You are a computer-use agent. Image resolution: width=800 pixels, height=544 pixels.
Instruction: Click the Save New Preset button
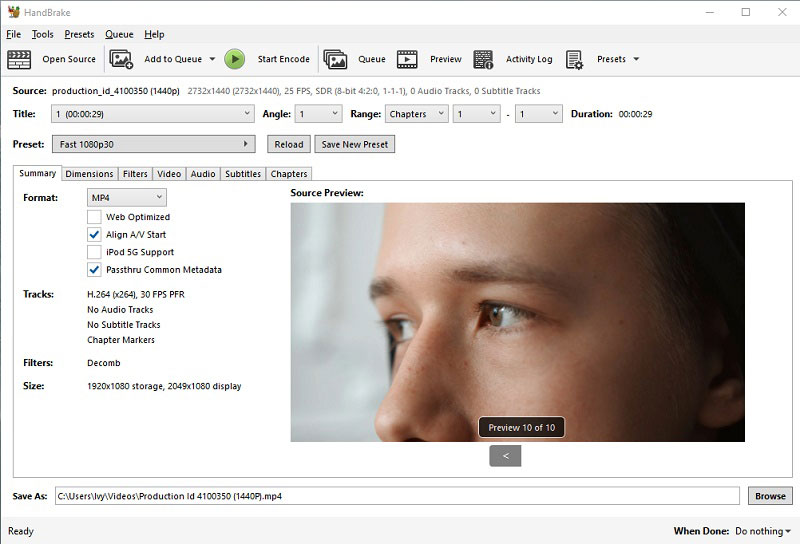pos(355,144)
